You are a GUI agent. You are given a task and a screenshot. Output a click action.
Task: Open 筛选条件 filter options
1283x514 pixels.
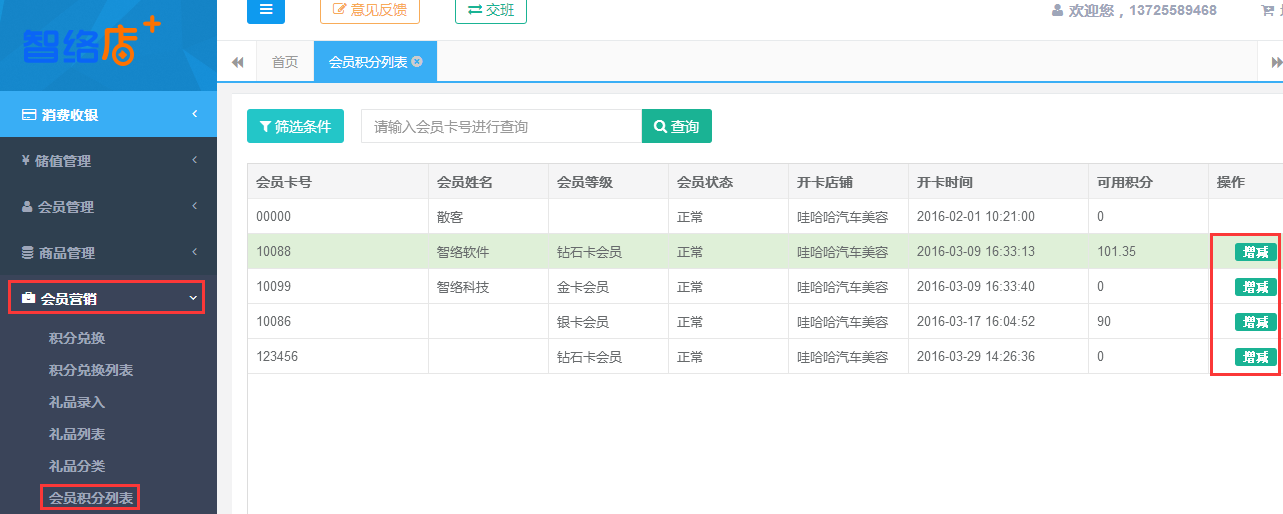coord(295,126)
